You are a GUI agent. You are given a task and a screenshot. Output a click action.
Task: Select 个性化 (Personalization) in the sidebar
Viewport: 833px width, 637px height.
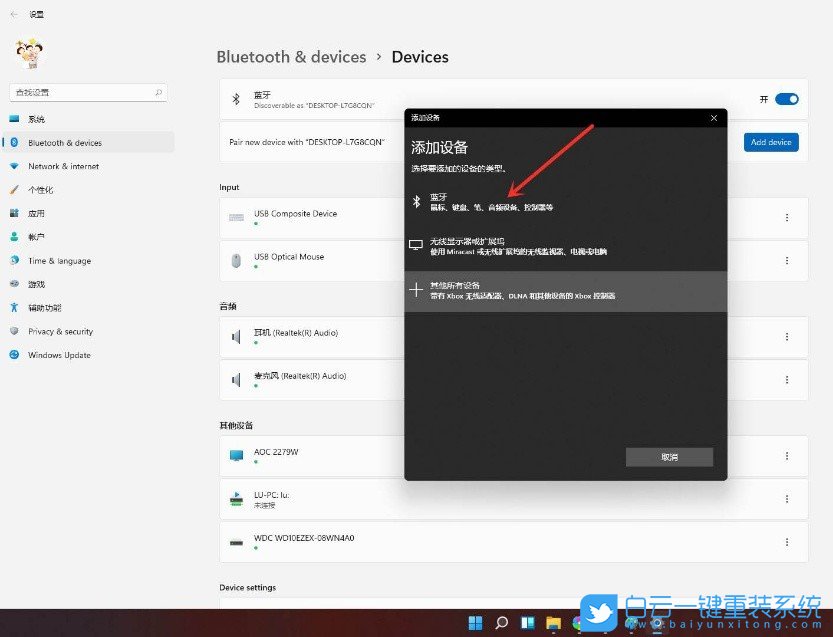[41, 190]
